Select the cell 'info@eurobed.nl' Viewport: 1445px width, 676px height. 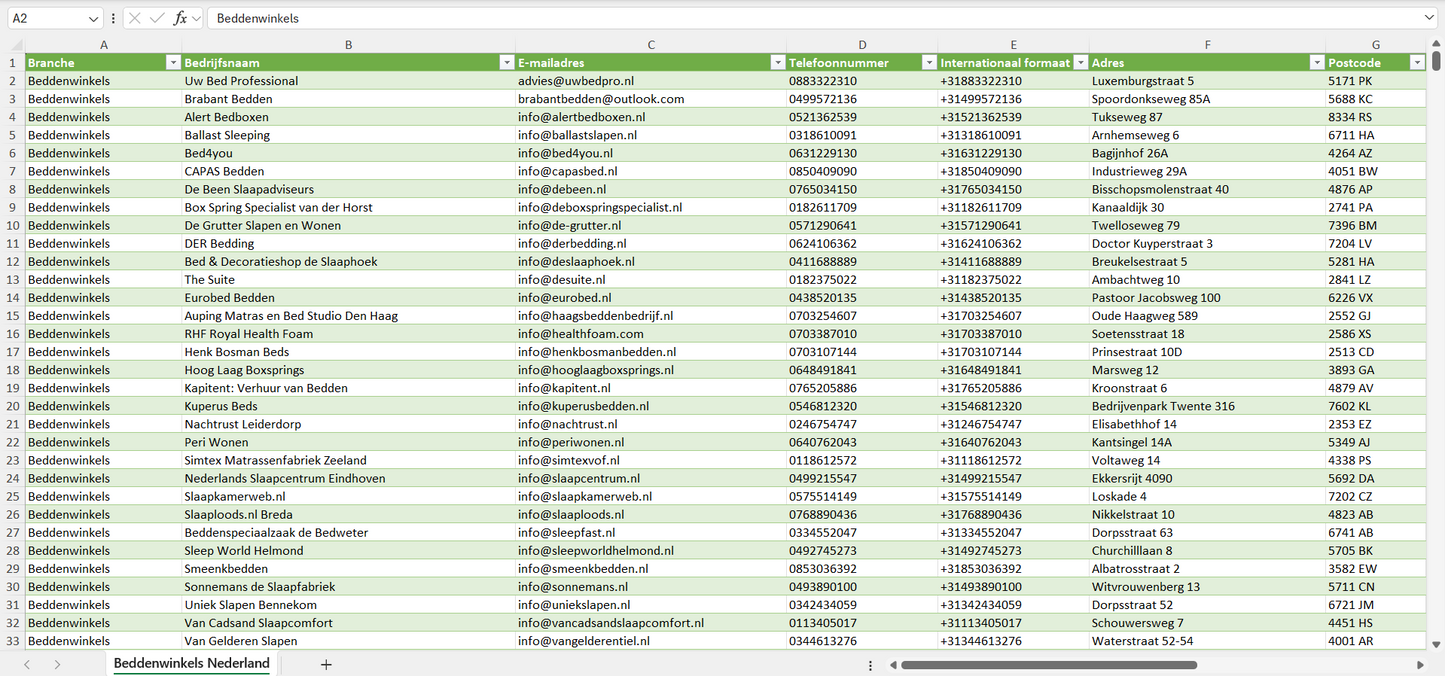click(651, 298)
